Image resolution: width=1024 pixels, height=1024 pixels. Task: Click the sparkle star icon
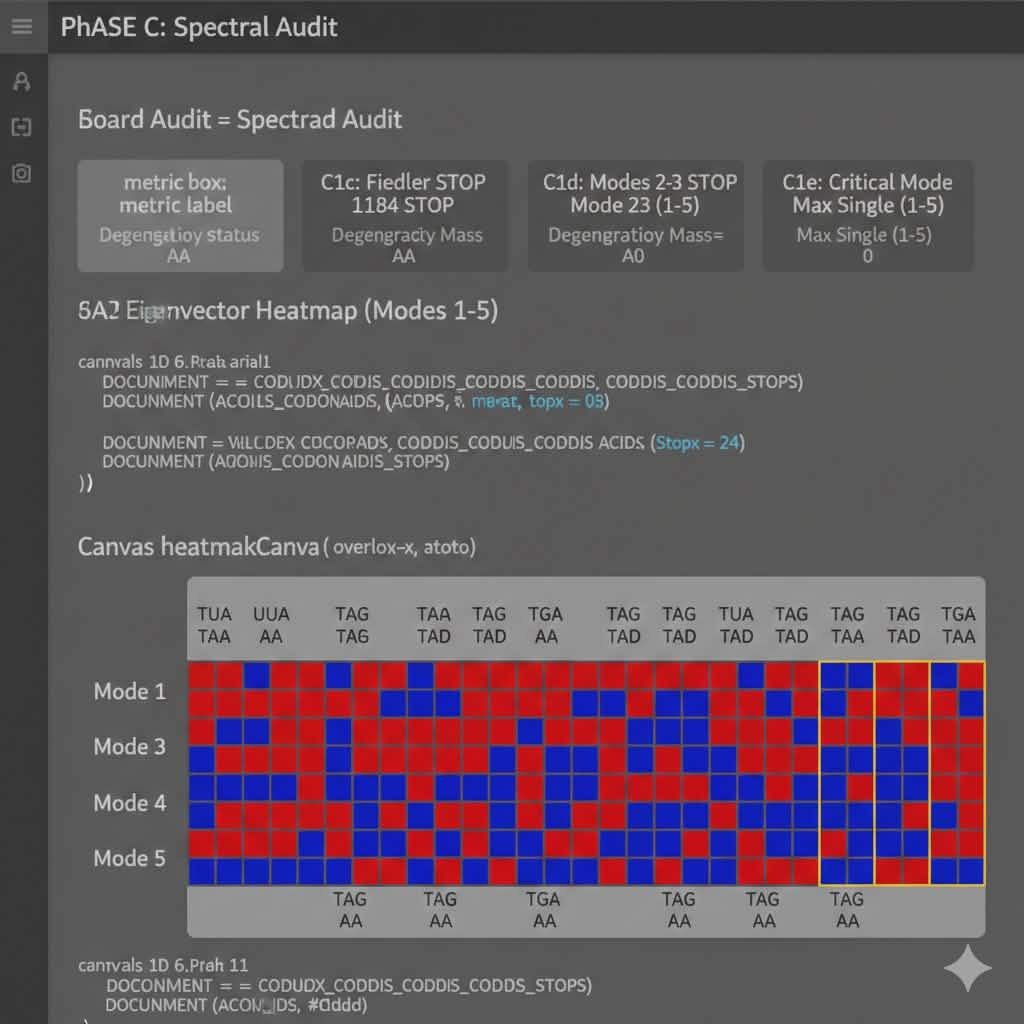(x=967, y=967)
